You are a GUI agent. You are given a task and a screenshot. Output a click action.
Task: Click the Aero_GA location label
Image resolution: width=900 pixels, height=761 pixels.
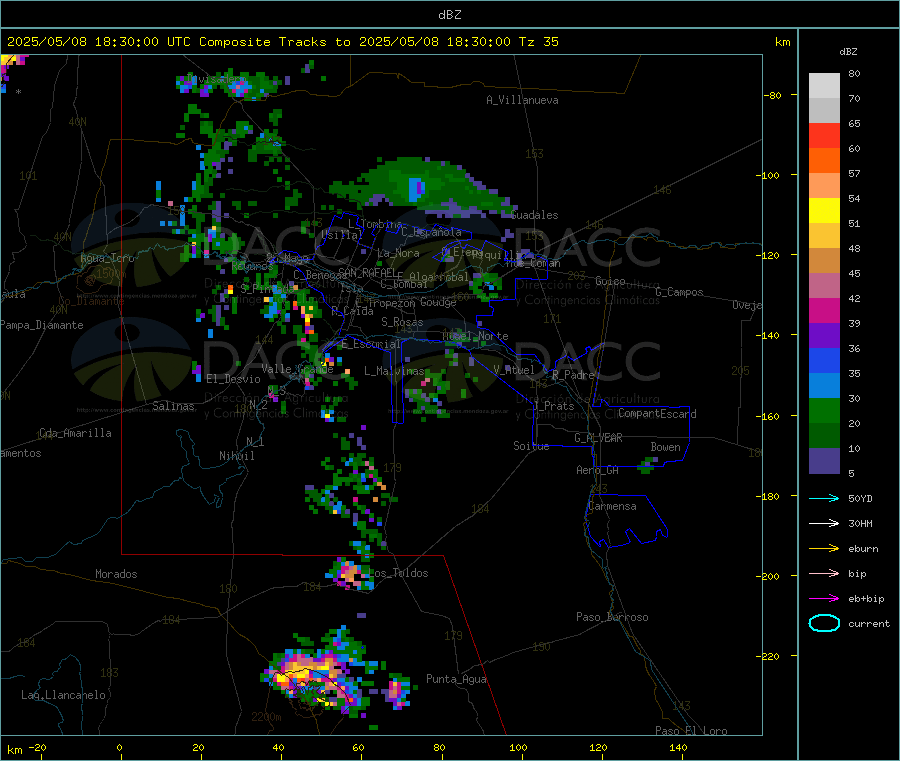pyautogui.click(x=598, y=470)
